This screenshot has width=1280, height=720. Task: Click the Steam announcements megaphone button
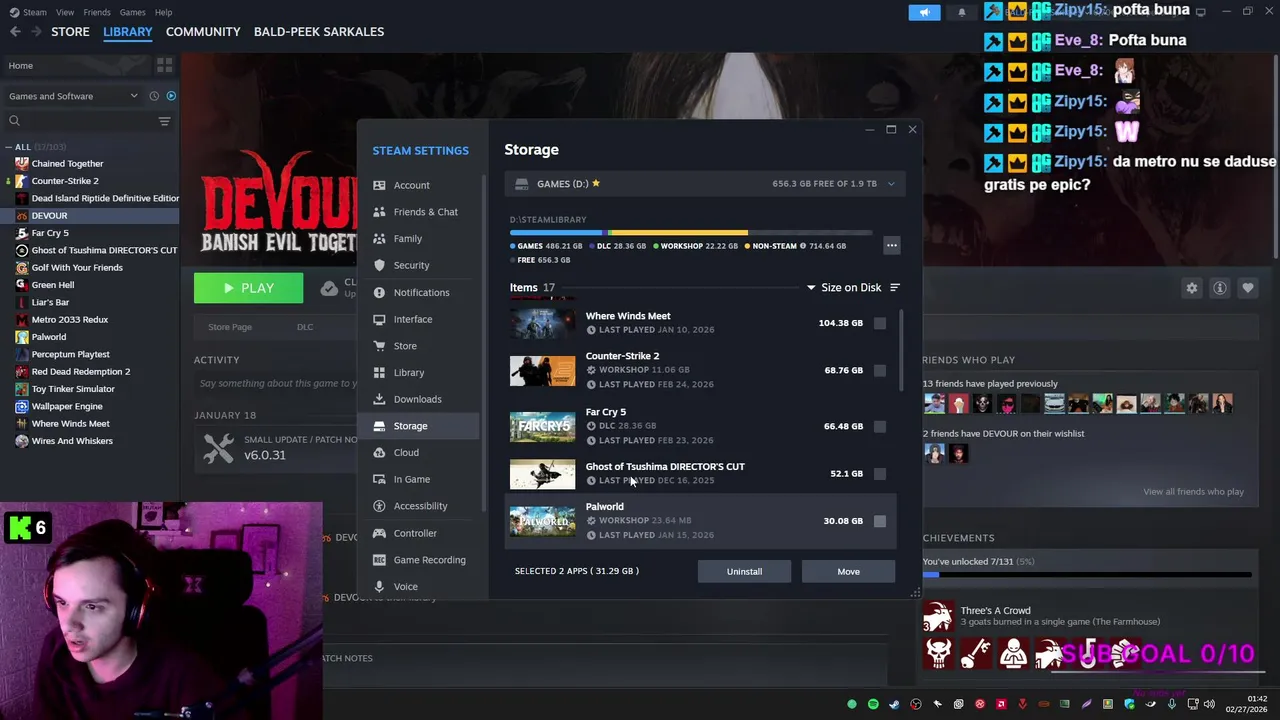924,12
